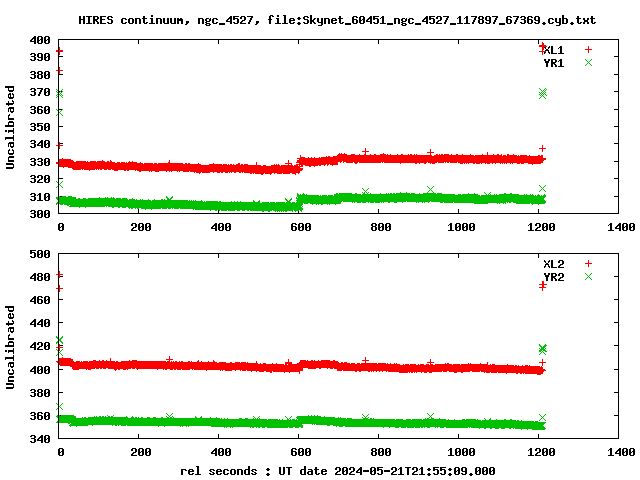640x480 pixels.
Task: Click the 350 tick label on the top y-axis
Action: (x=40, y=127)
